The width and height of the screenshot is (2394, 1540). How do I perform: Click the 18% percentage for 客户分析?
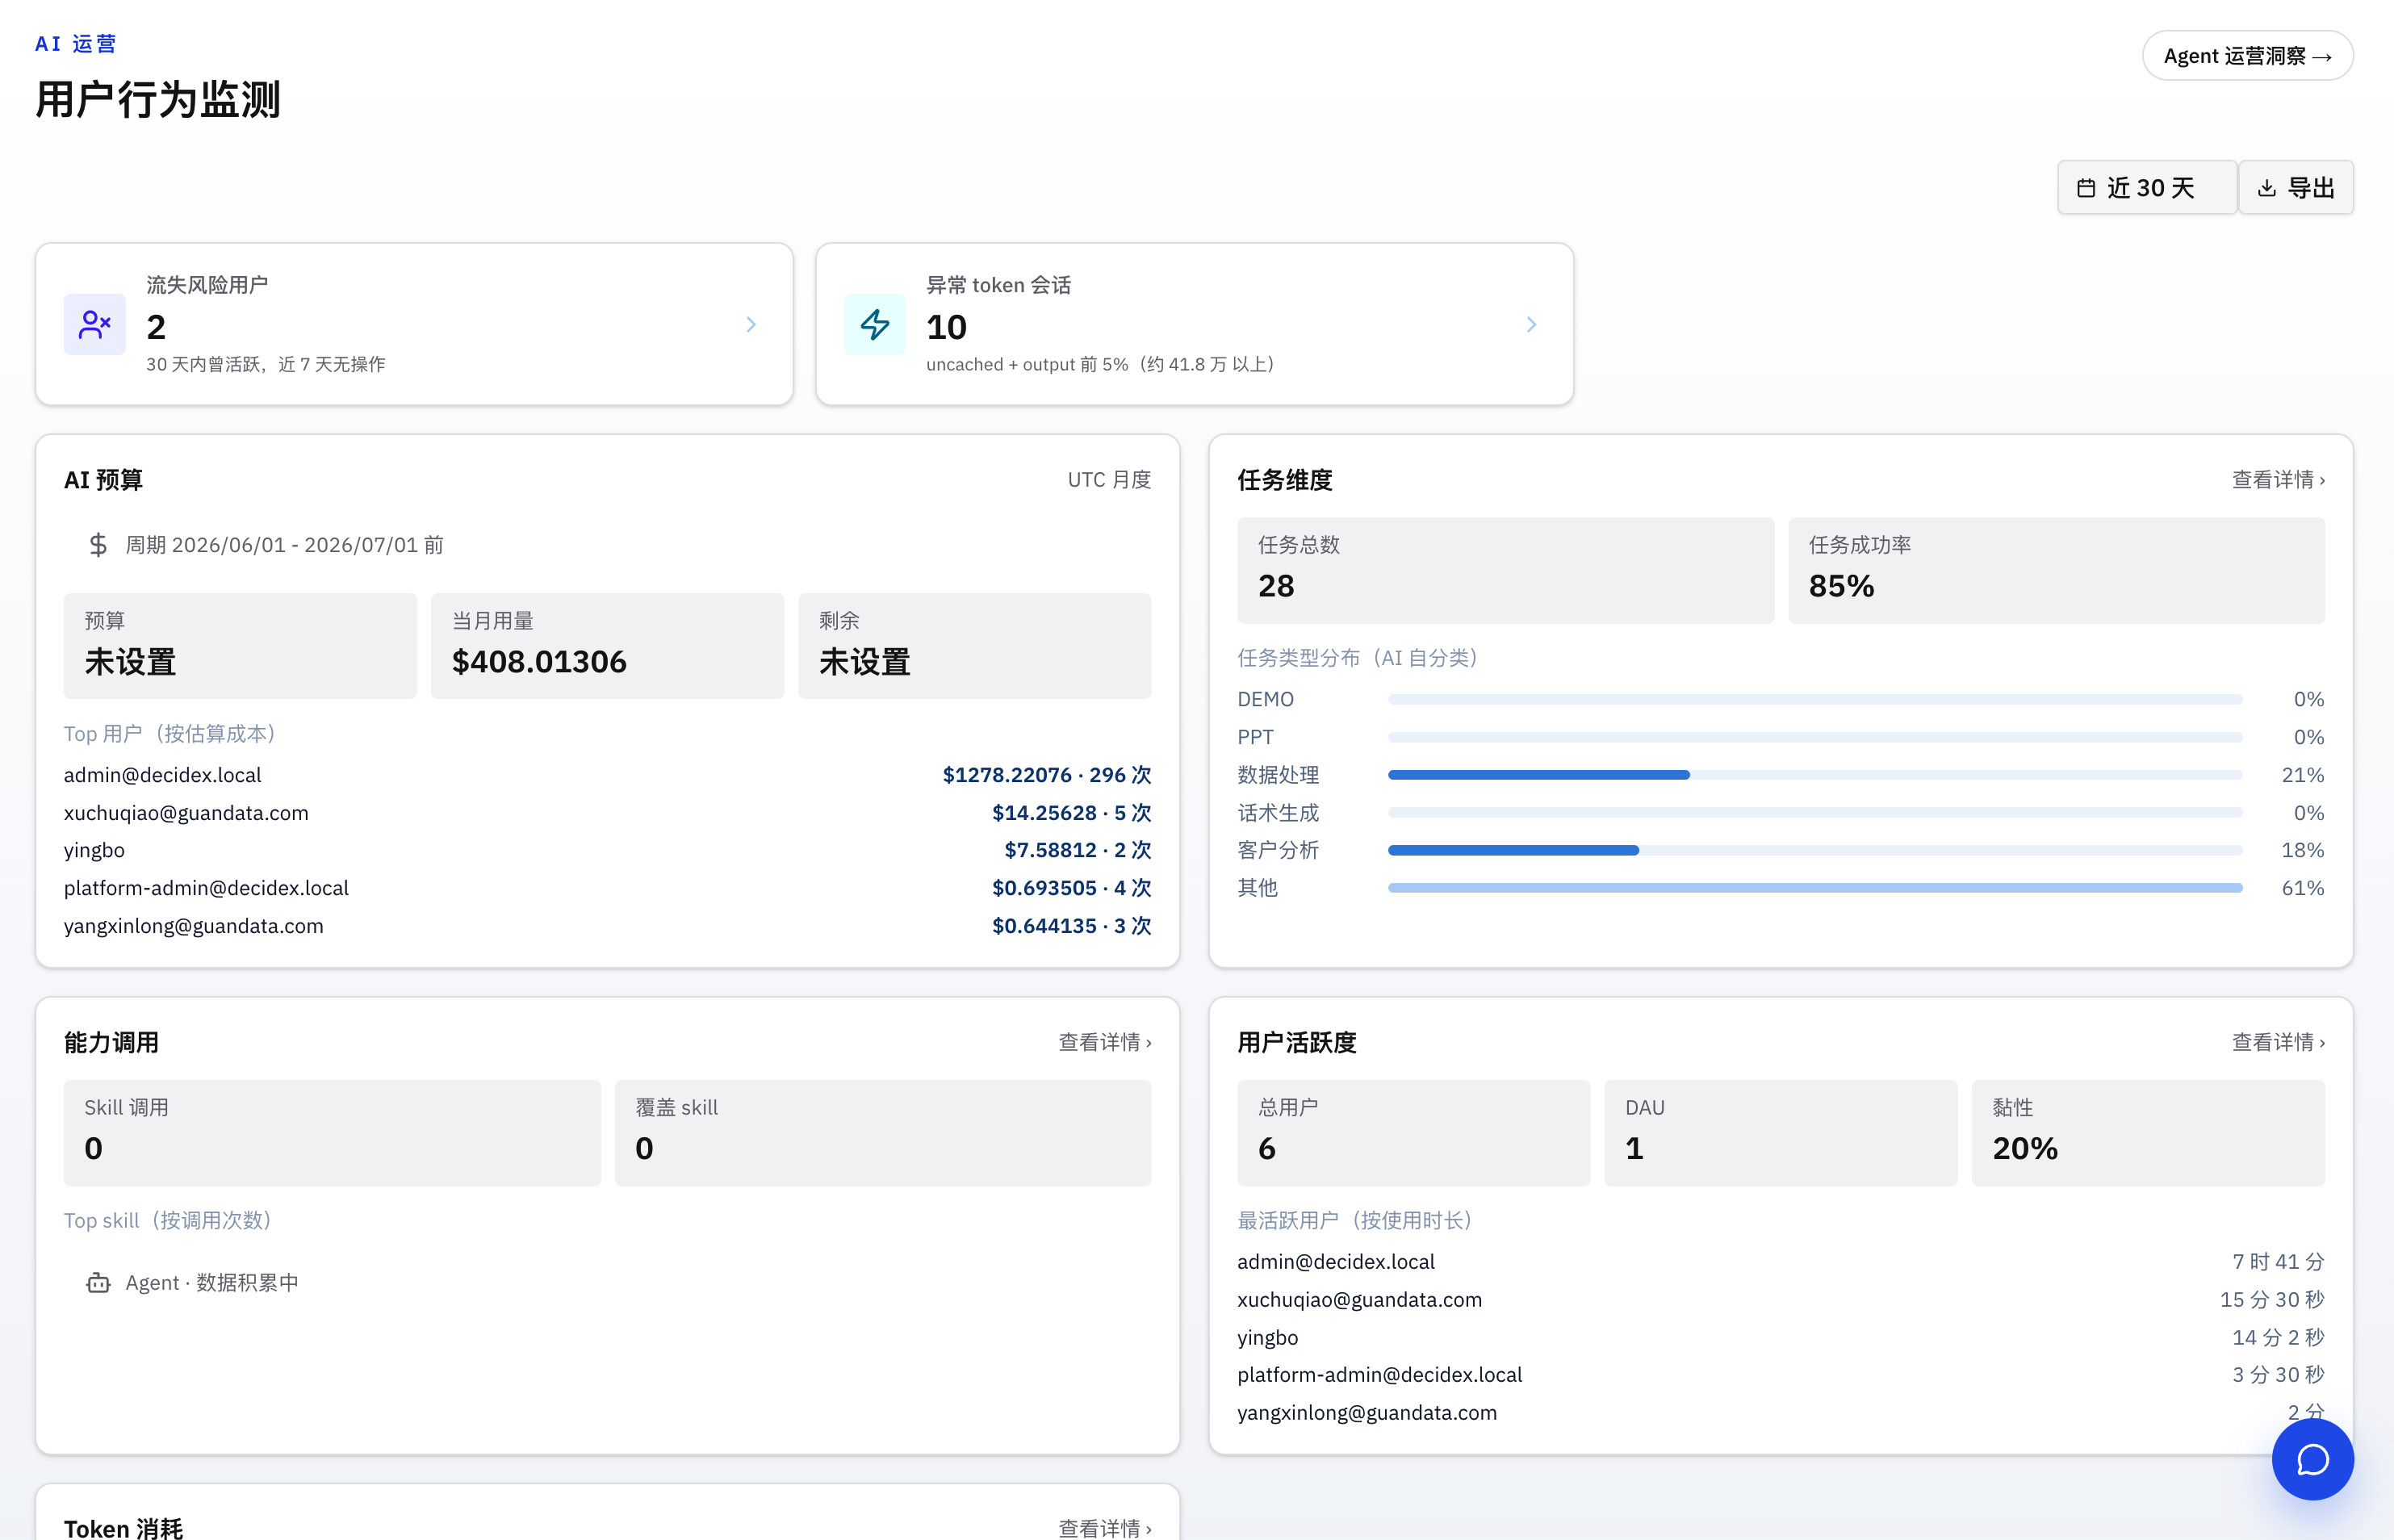2303,850
